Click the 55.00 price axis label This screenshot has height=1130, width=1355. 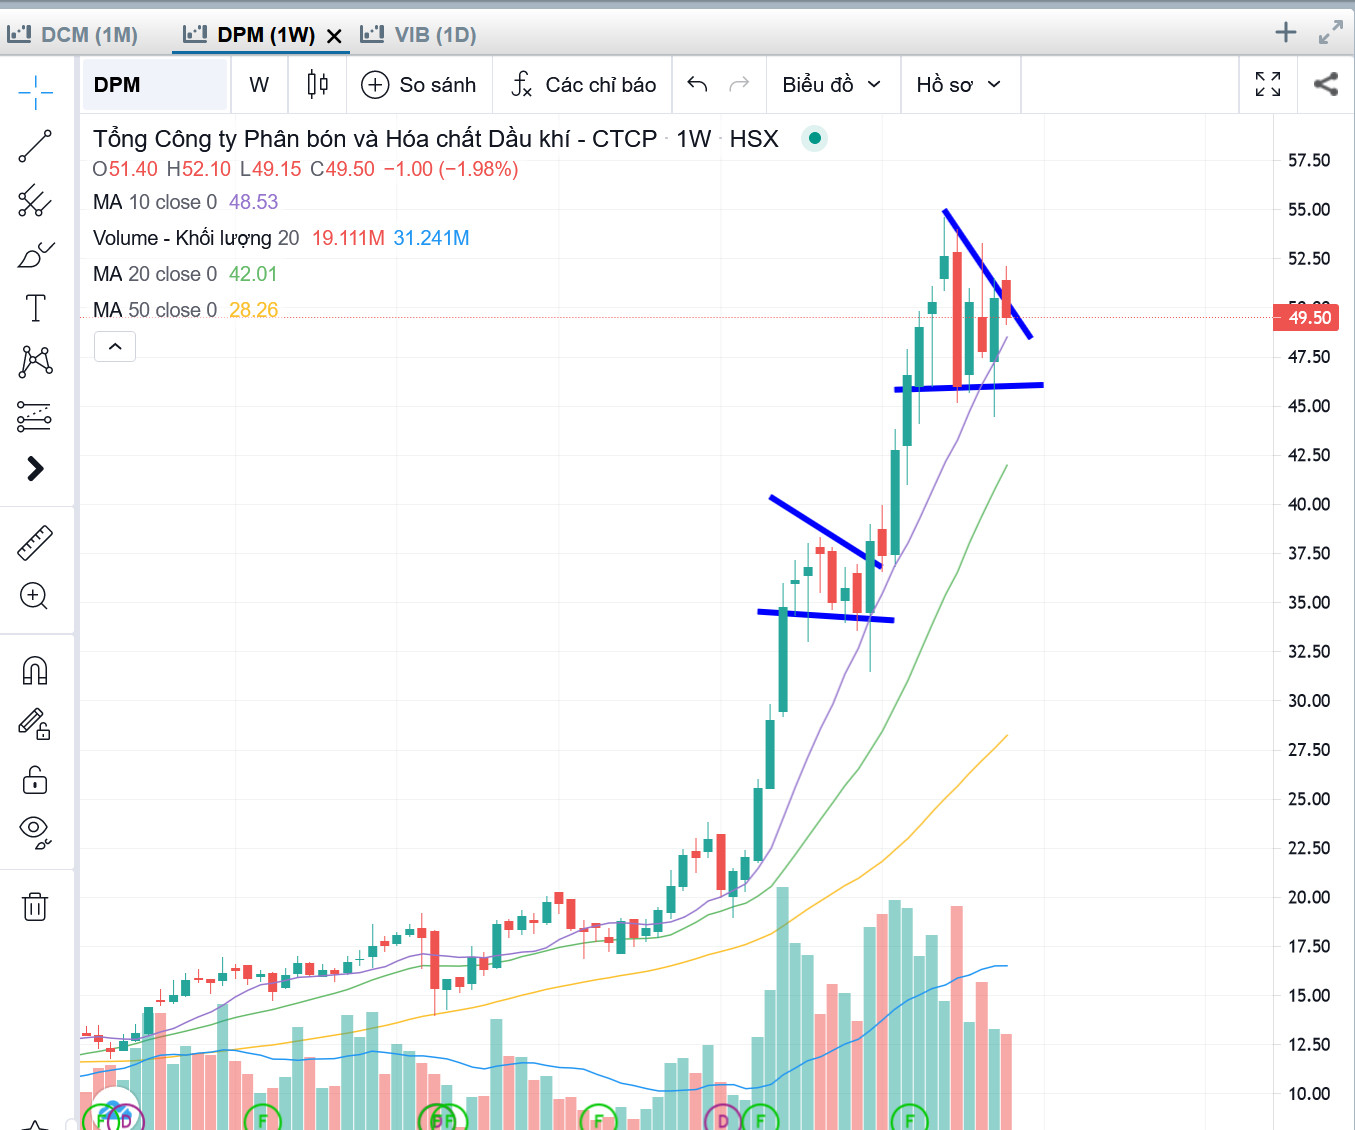point(1309,209)
